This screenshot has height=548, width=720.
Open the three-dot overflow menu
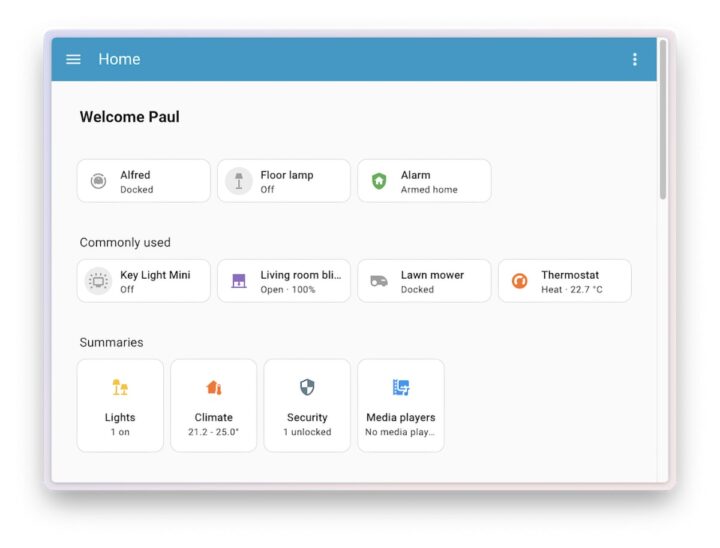pyautogui.click(x=634, y=59)
